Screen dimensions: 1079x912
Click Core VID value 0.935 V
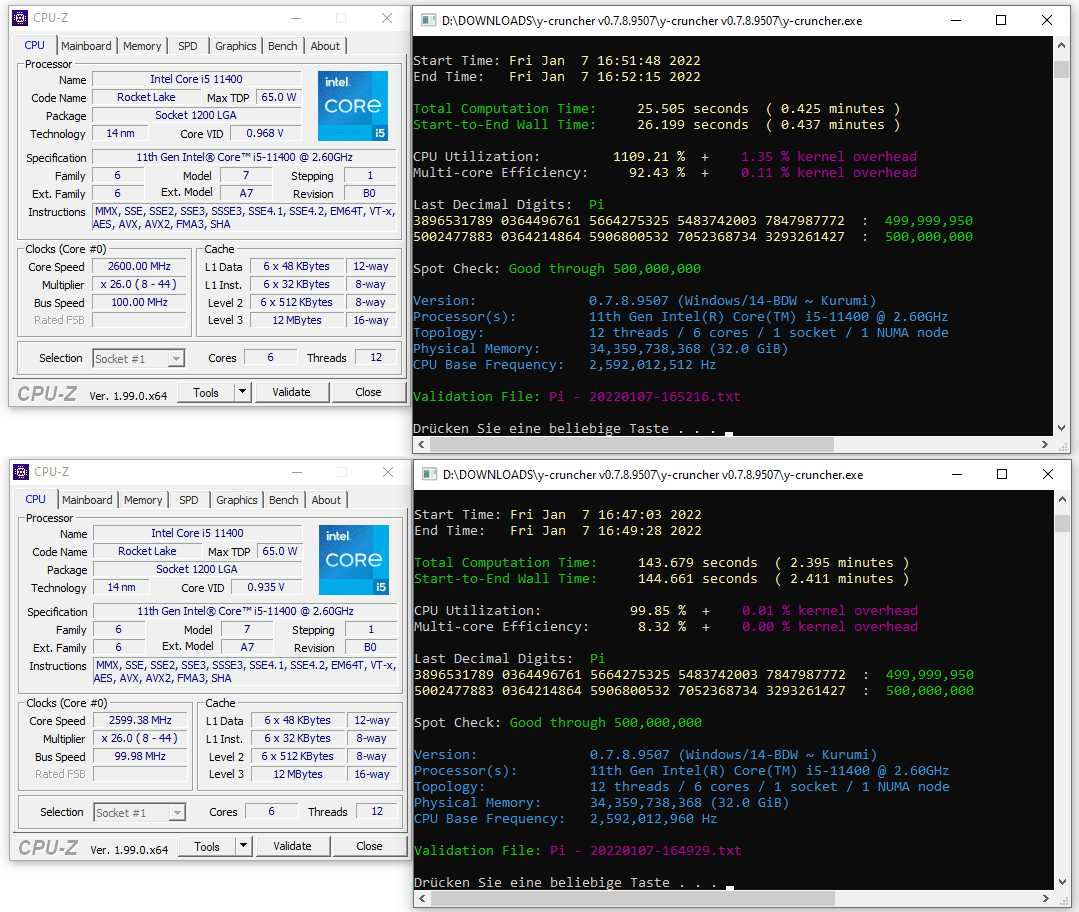coord(266,588)
